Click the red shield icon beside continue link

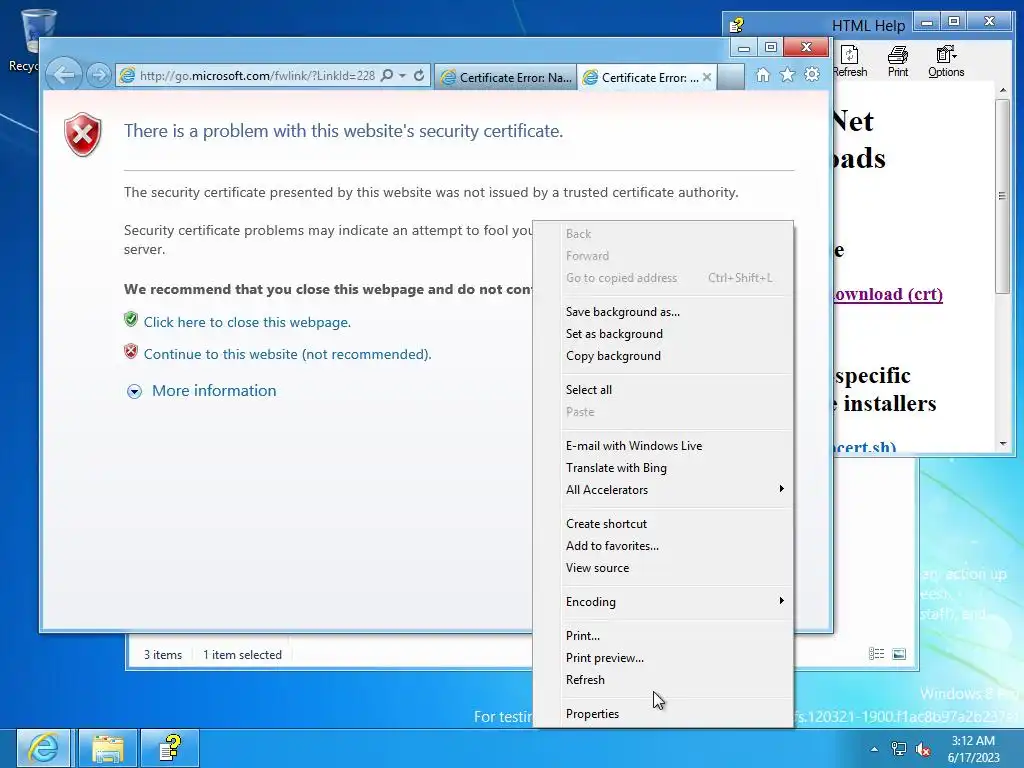(131, 351)
